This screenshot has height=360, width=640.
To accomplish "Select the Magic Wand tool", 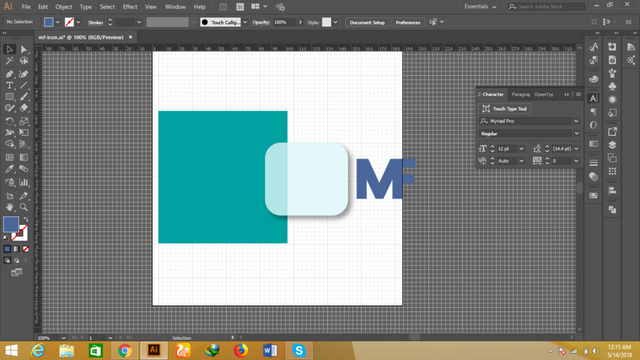I will point(9,61).
